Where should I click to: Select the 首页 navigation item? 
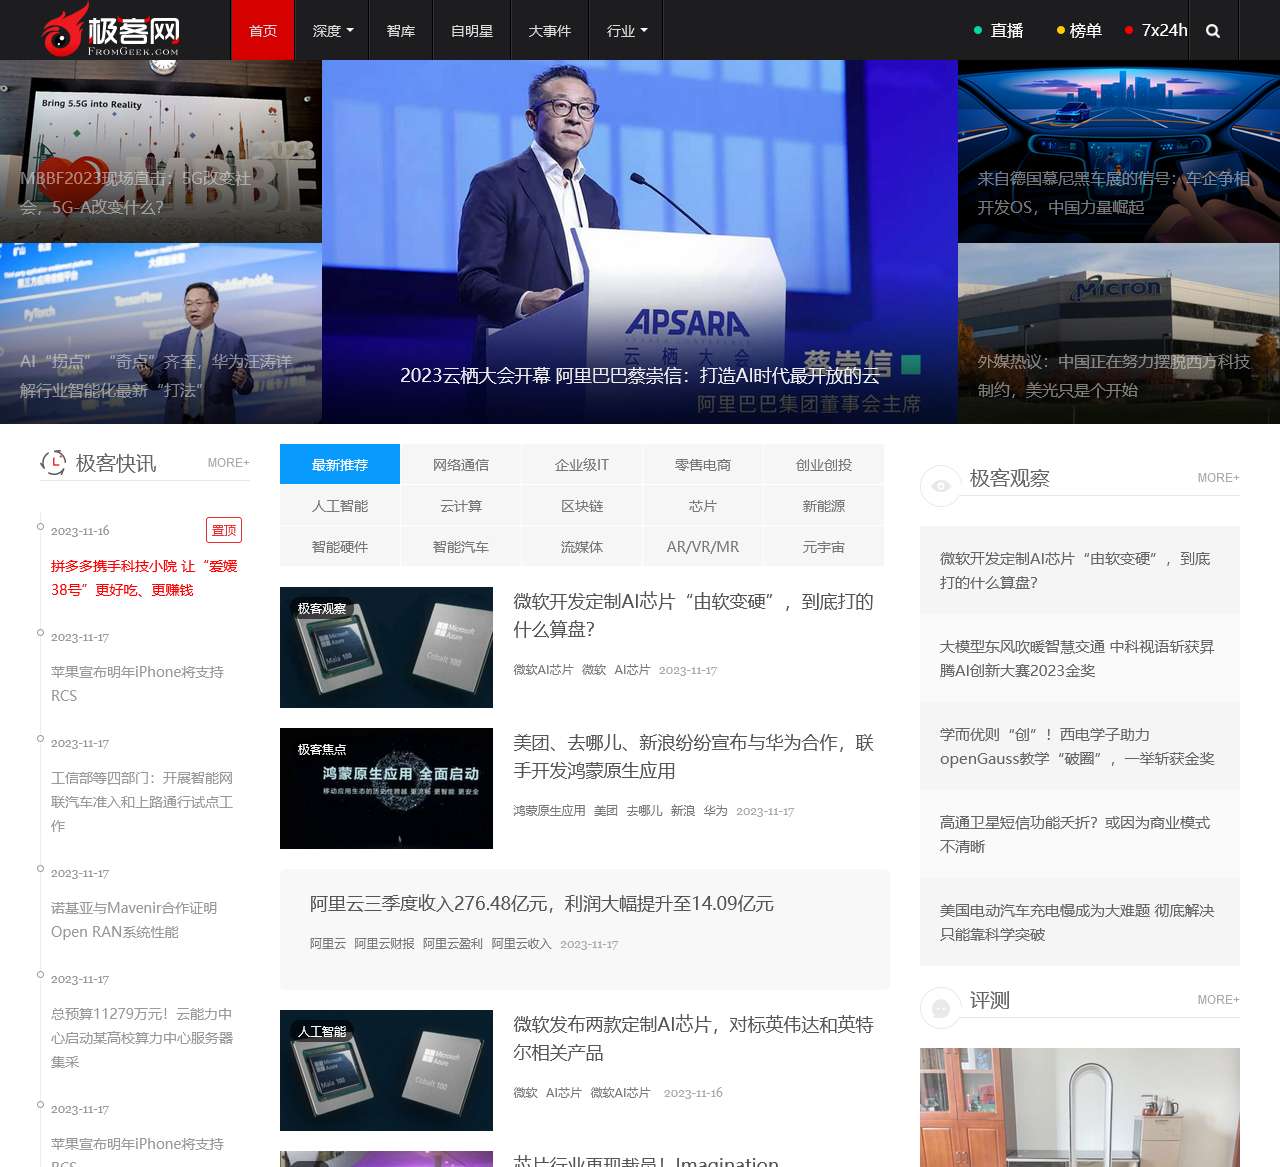(x=263, y=31)
